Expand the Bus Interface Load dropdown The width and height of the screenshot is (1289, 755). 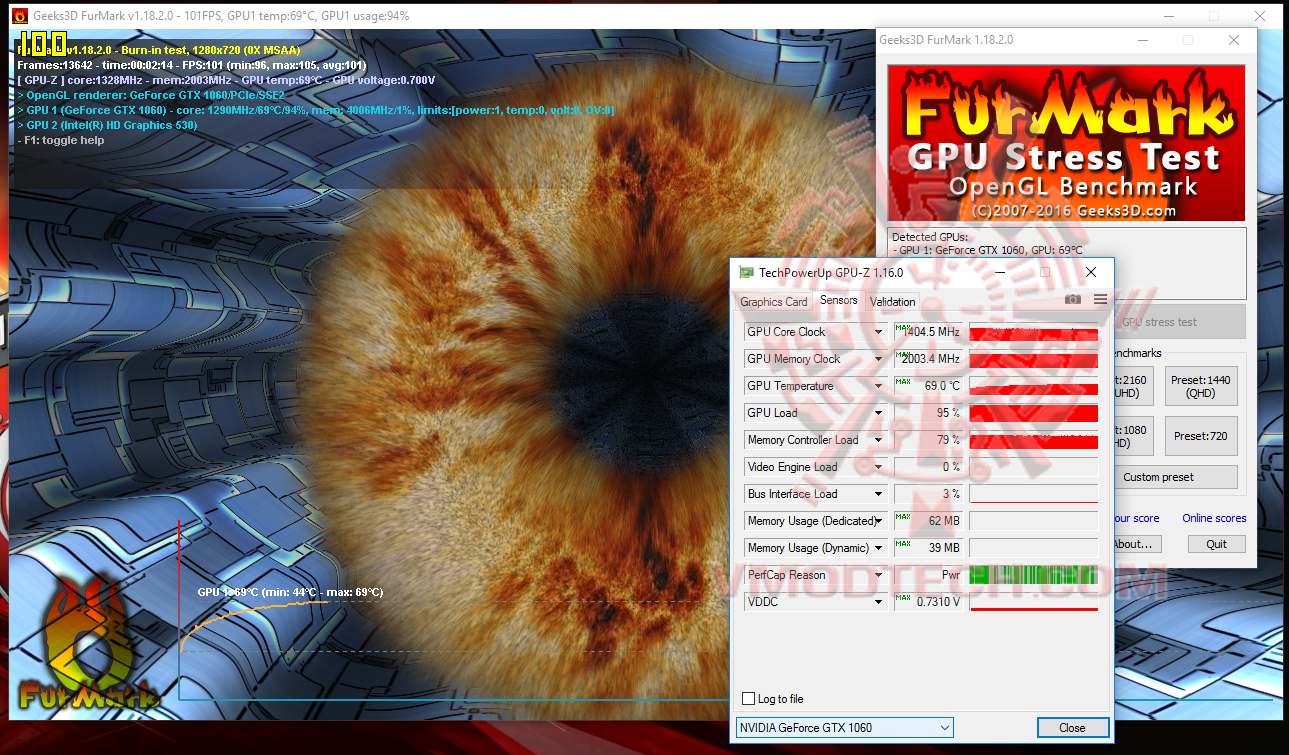point(879,494)
